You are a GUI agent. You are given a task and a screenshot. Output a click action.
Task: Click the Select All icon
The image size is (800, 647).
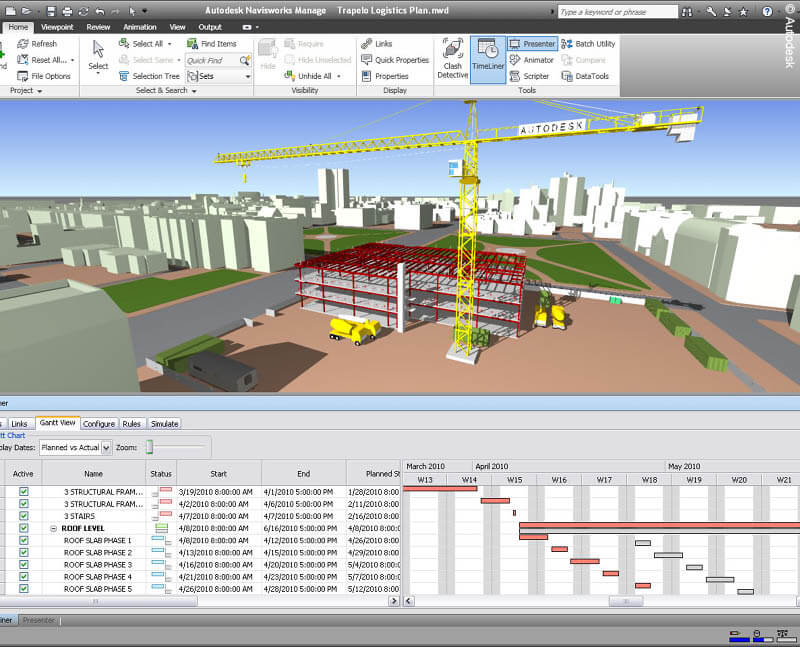point(123,44)
